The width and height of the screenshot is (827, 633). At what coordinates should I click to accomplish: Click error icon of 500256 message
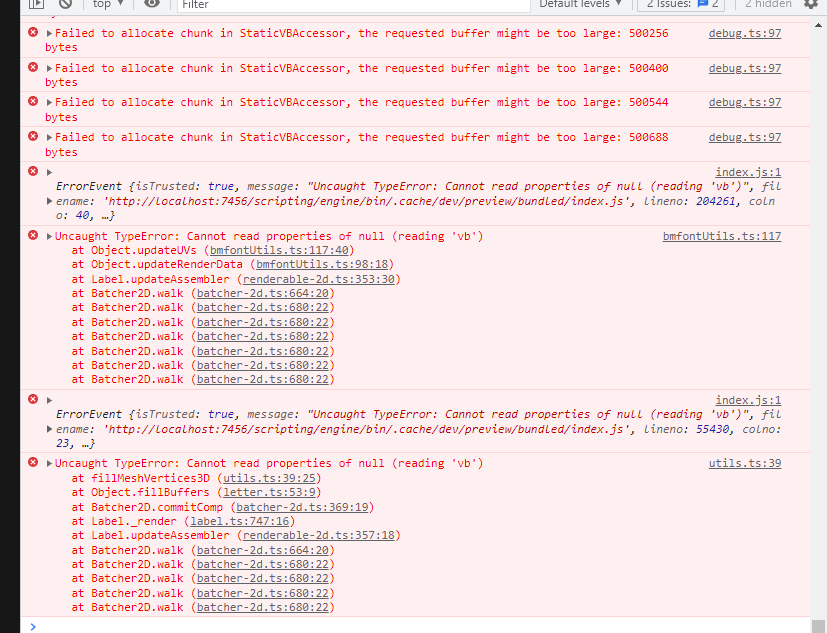tap(33, 32)
